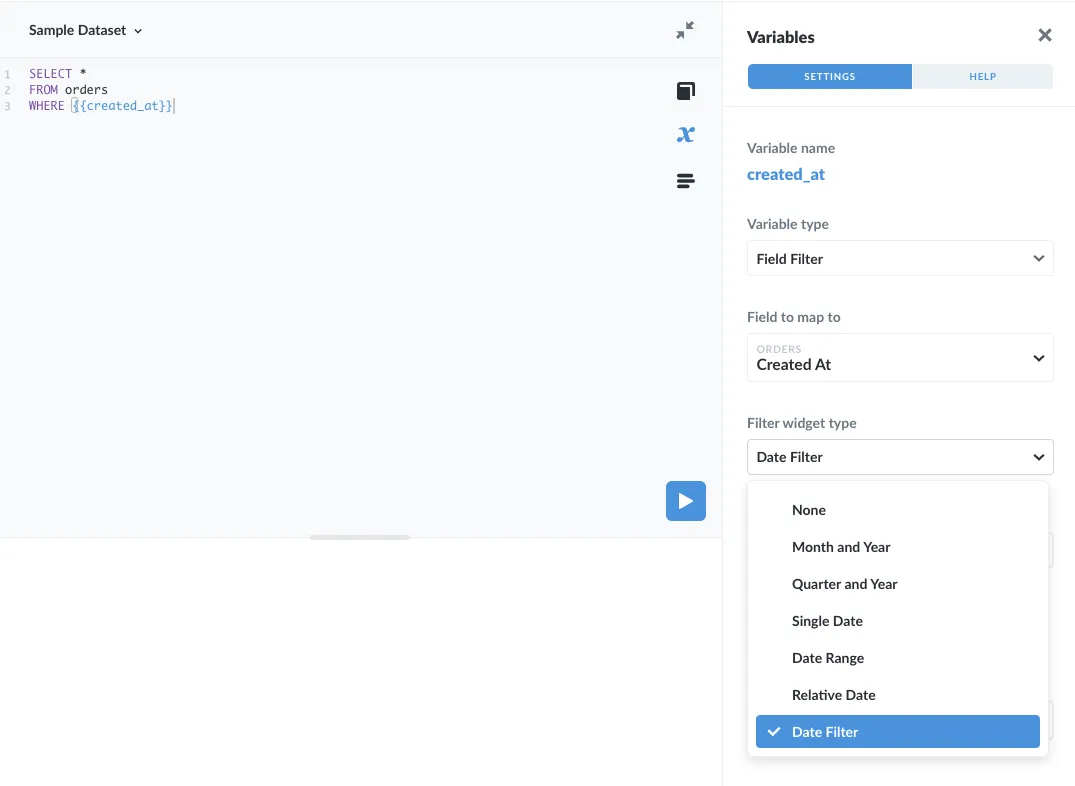Choose Month and Year as widget type
Image resolution: width=1075 pixels, height=786 pixels.
[841, 547]
